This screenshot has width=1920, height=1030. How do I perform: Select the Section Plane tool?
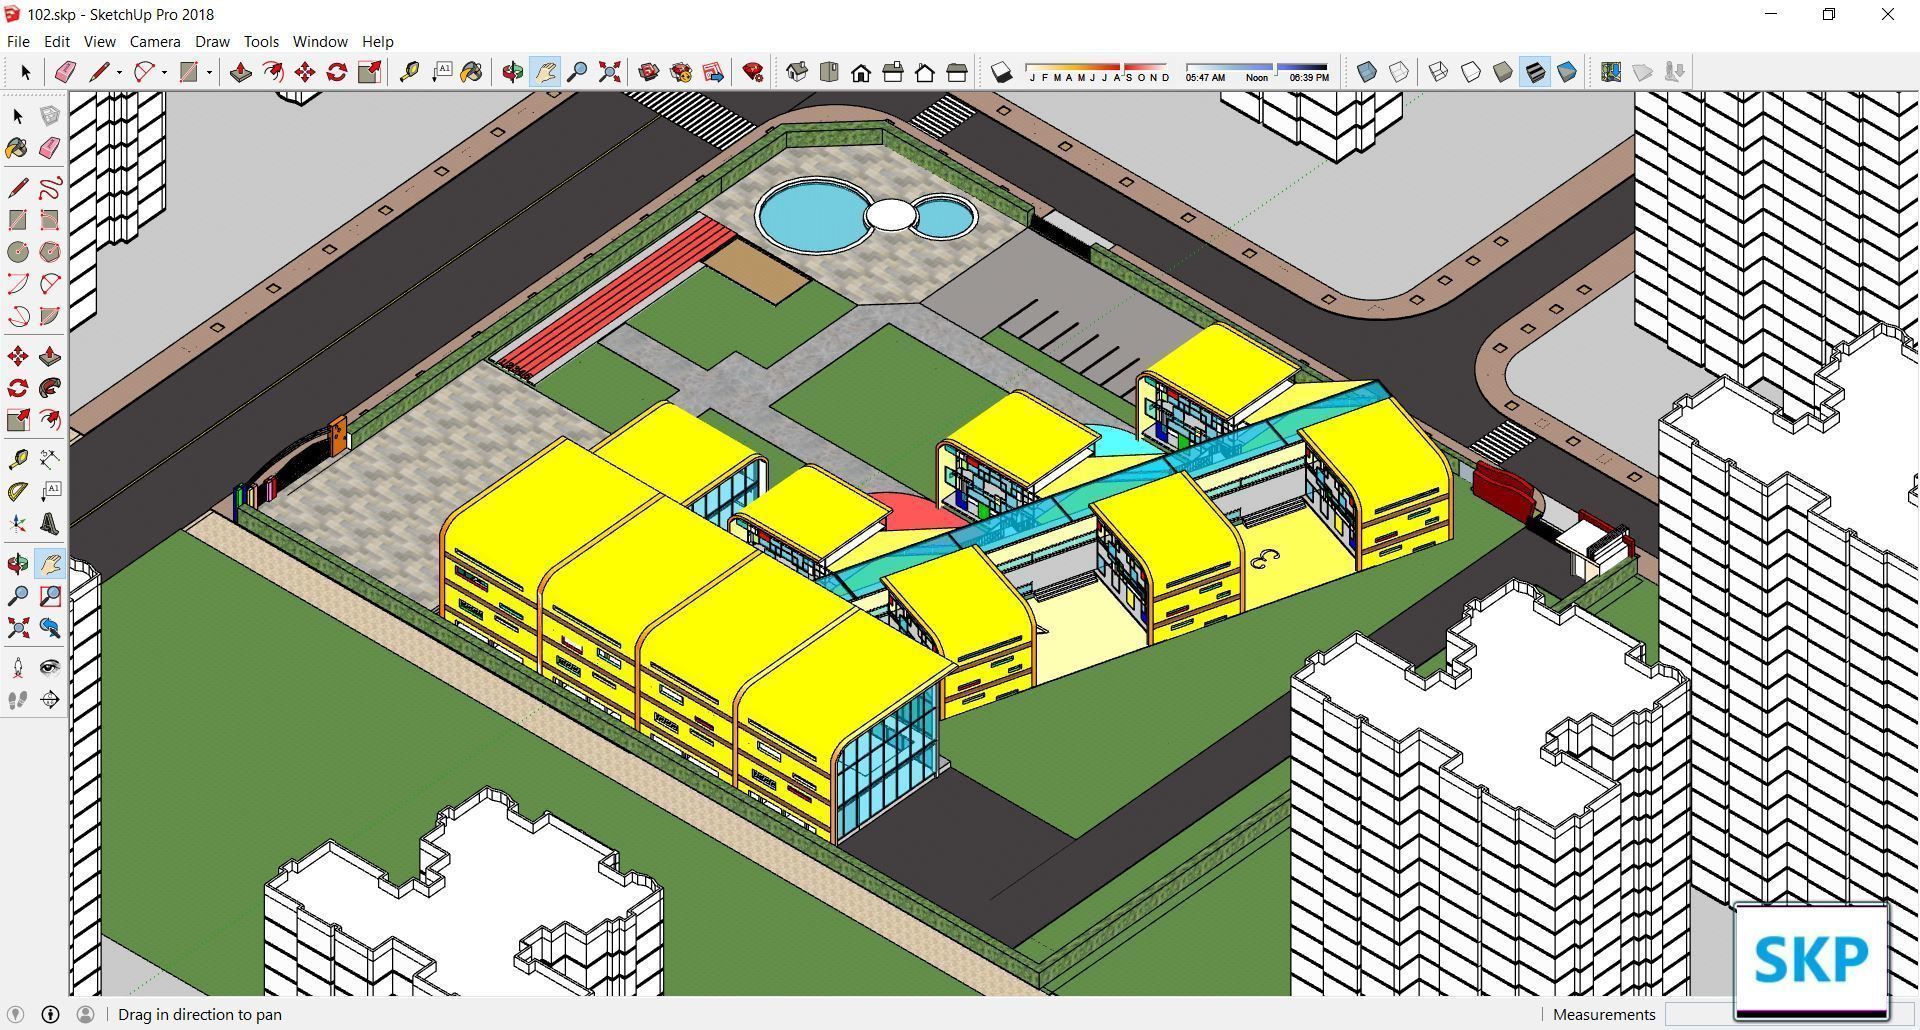coord(49,700)
